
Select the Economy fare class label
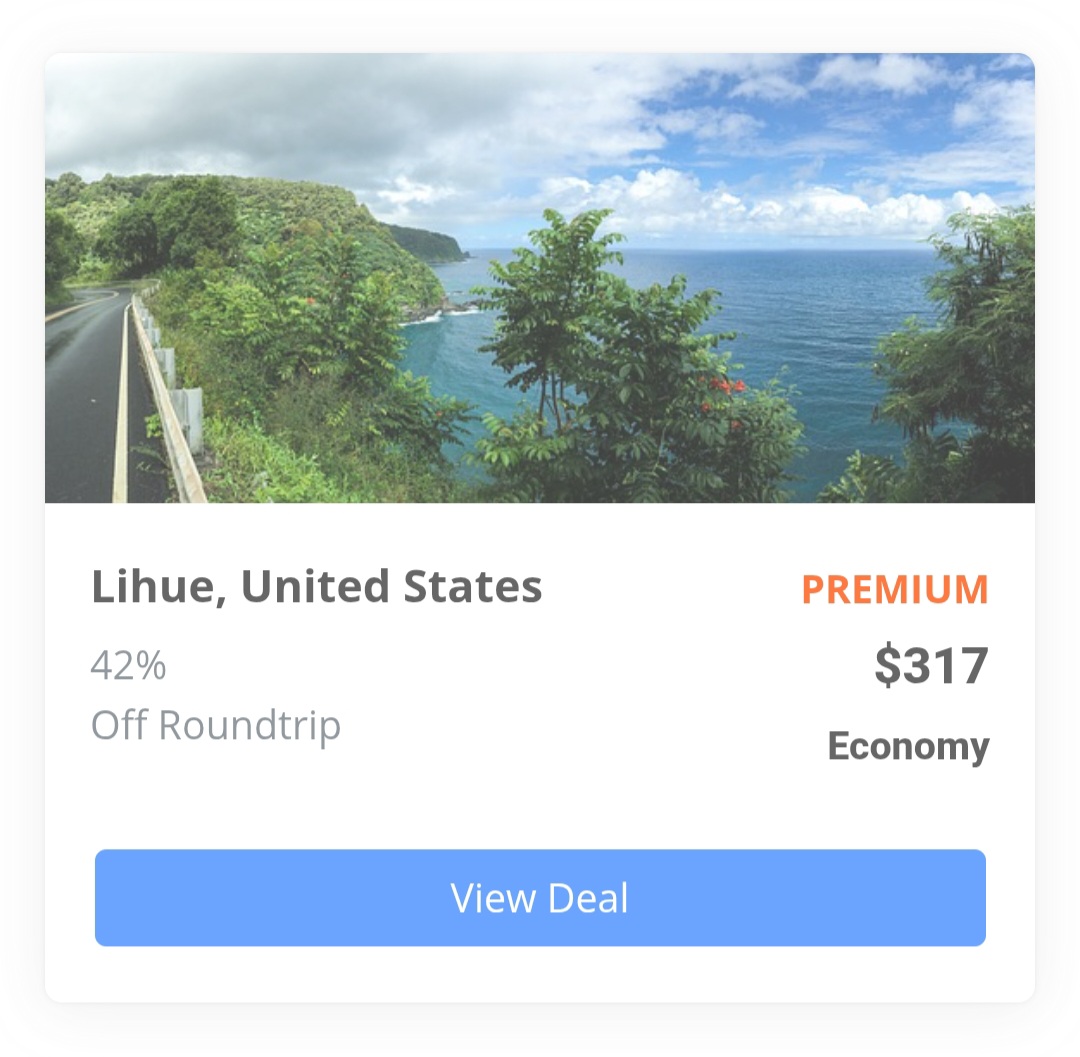908,746
